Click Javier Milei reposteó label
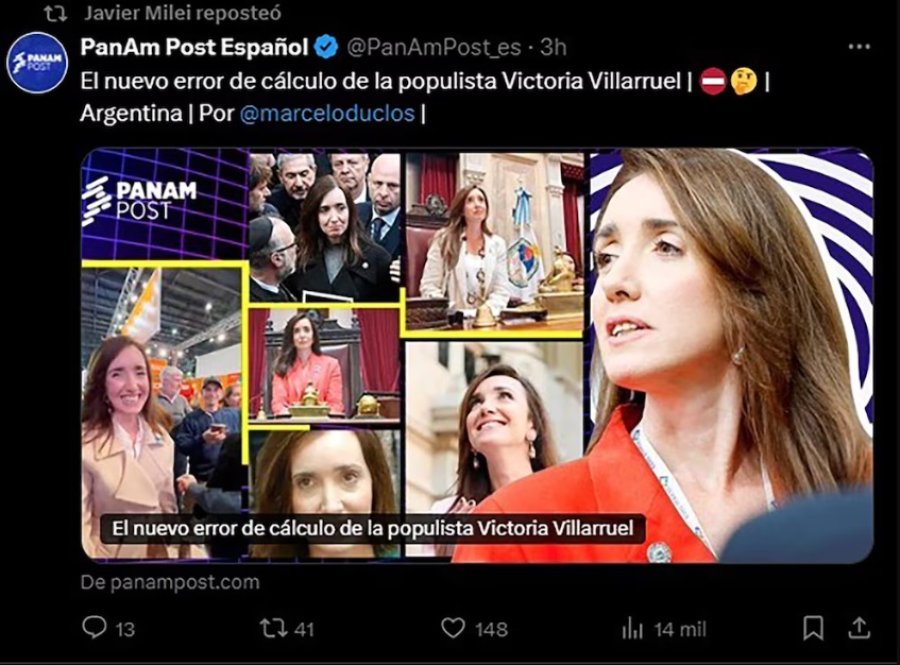 [x=183, y=13]
